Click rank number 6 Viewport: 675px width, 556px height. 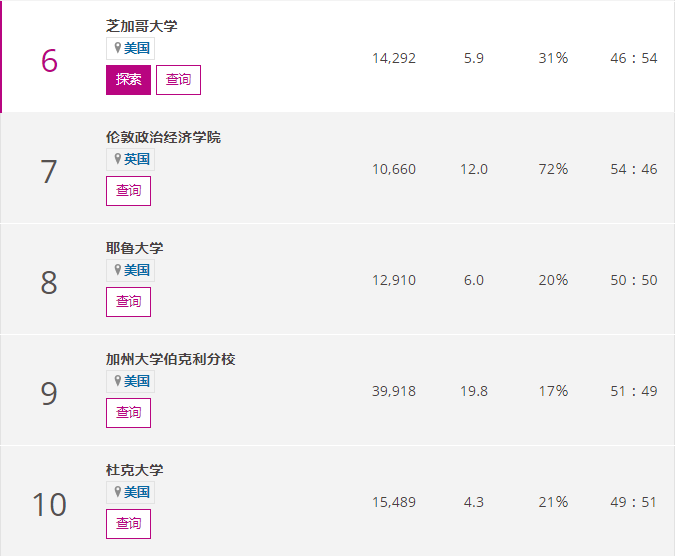[49, 61]
